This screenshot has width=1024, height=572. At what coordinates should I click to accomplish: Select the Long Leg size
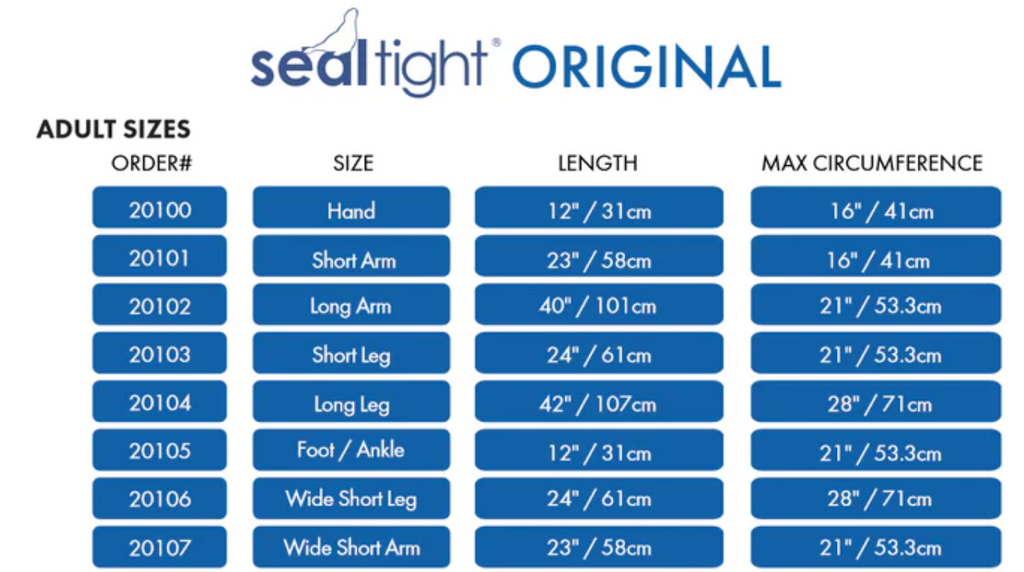351,403
